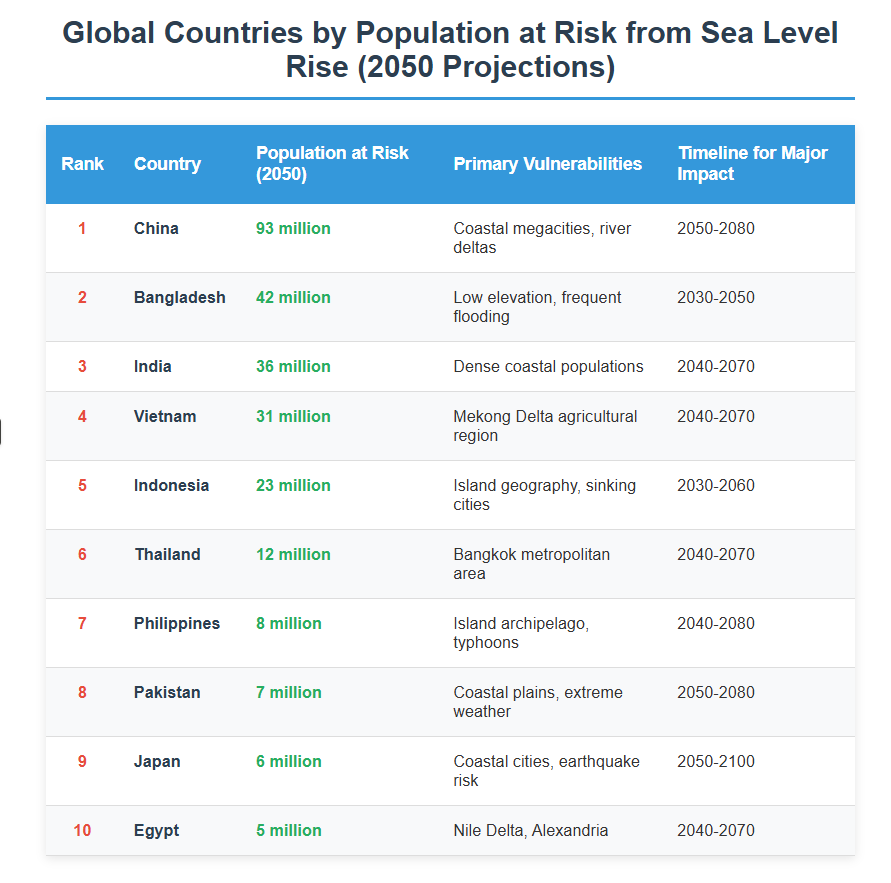Viewport: 891px width, 883px height.
Task: Select India's 36 million figure
Action: pyautogui.click(x=293, y=367)
